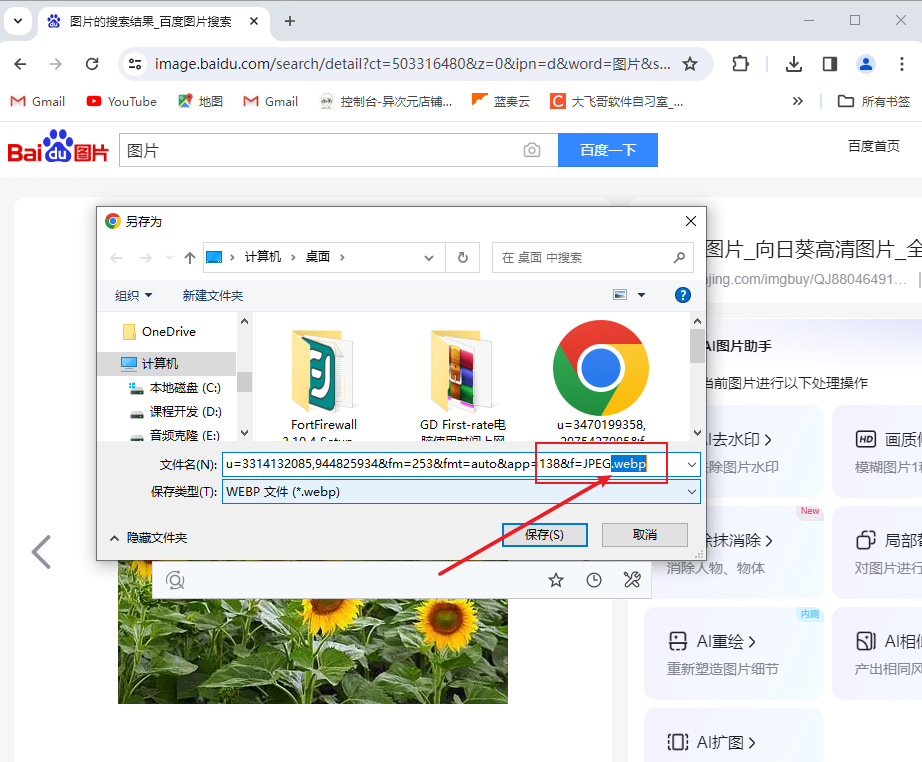The height and width of the screenshot is (762, 922).
Task: Click Chrome's back navigation arrow
Action: [21, 64]
